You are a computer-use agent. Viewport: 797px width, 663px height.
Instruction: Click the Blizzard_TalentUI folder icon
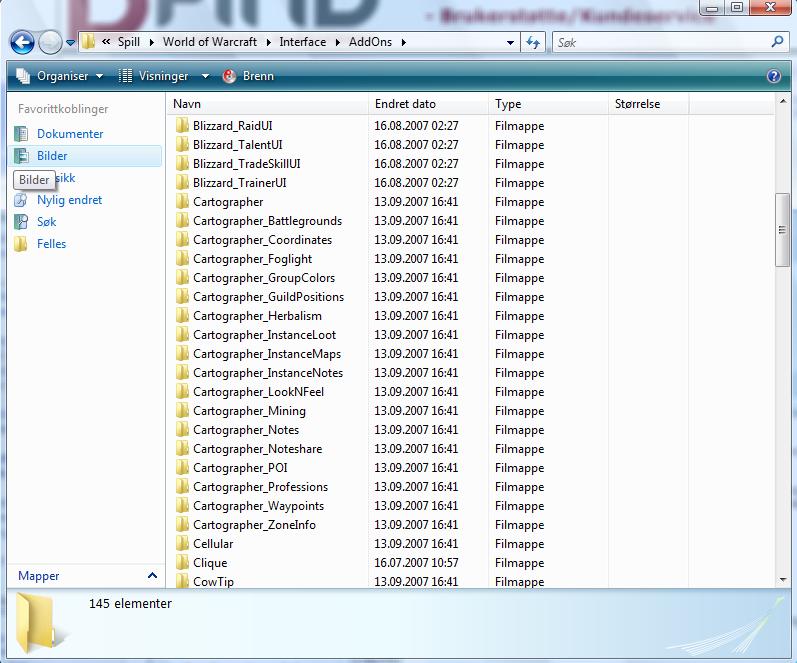tap(182, 145)
